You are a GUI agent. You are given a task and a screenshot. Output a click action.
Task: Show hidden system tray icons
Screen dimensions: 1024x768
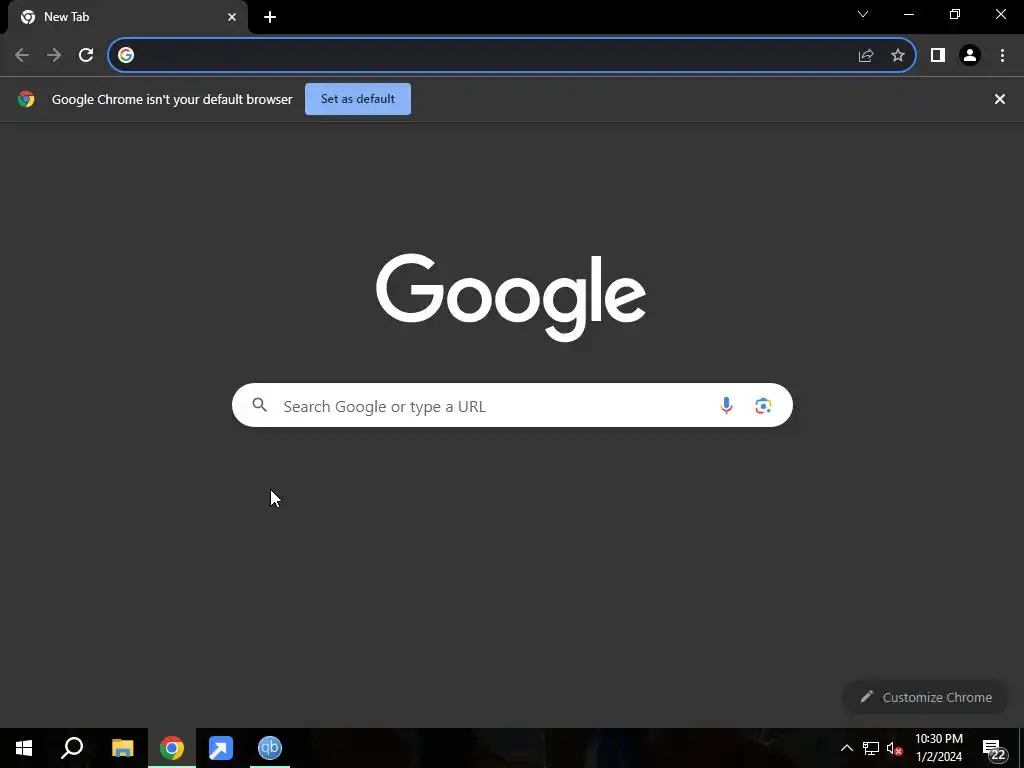point(846,748)
